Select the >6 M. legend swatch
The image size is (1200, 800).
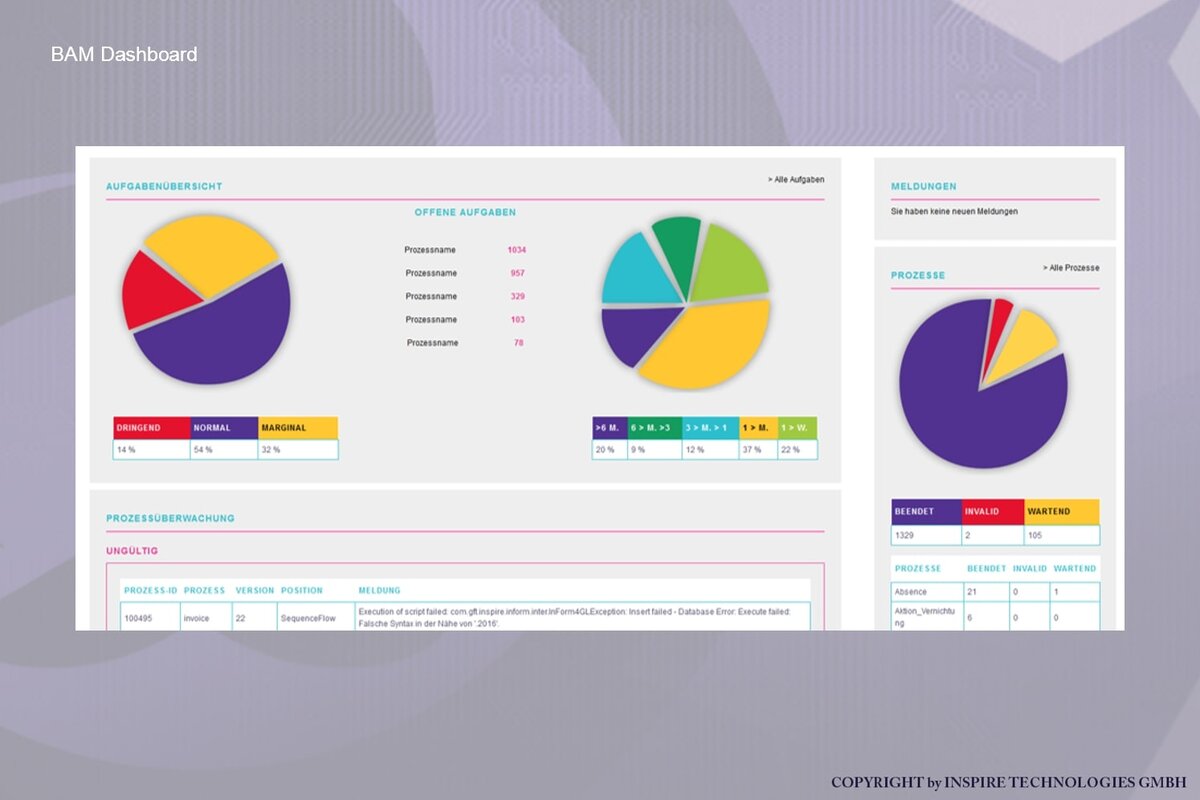coord(609,428)
